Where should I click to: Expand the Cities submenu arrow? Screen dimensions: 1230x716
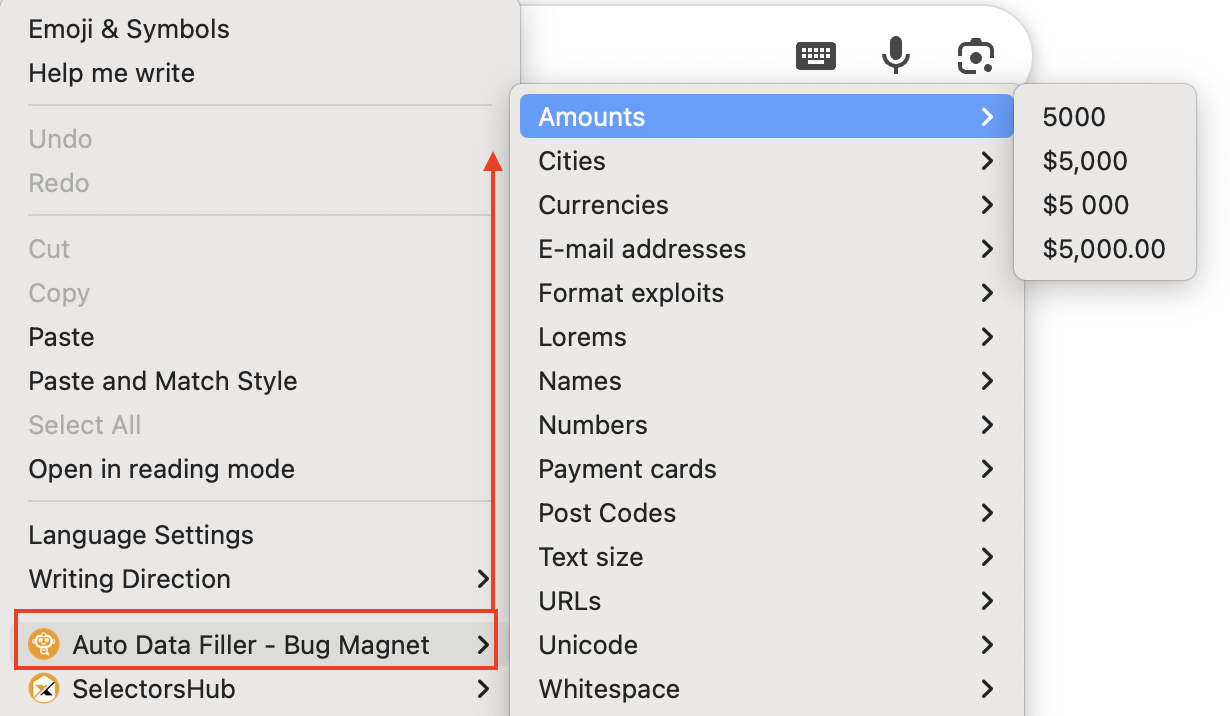click(987, 161)
